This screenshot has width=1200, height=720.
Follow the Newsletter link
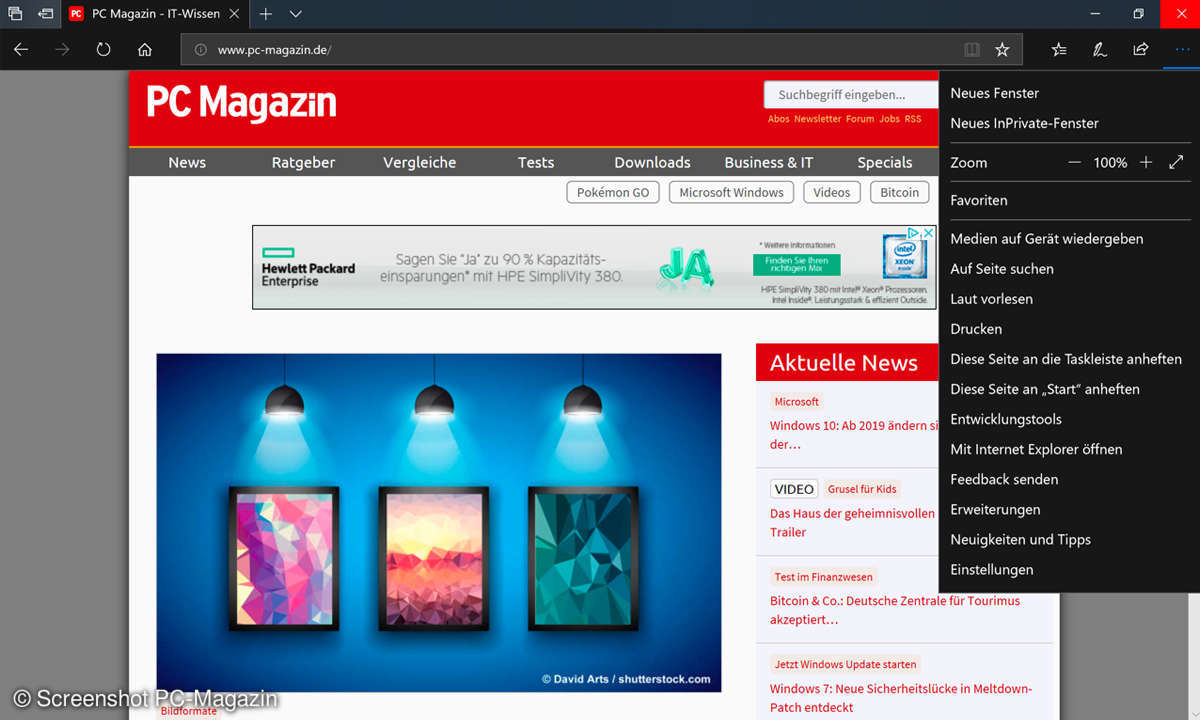coord(818,119)
